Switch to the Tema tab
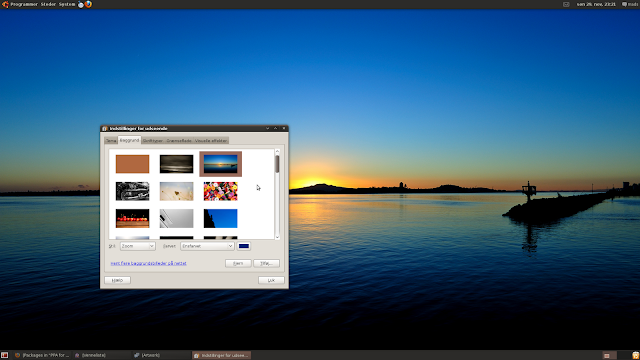The height and width of the screenshot is (360, 640). tap(111, 140)
